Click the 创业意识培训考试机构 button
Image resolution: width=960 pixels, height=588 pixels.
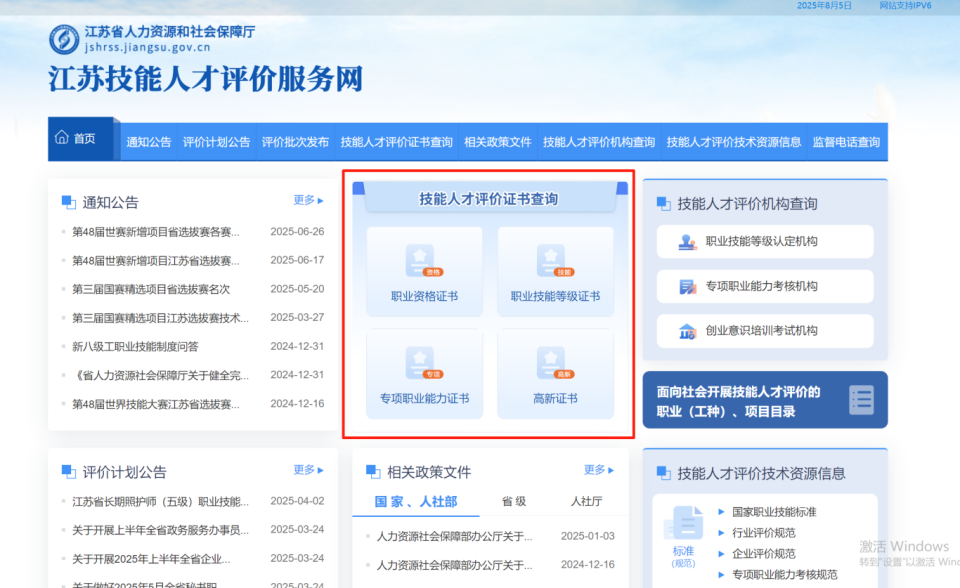[x=765, y=331]
